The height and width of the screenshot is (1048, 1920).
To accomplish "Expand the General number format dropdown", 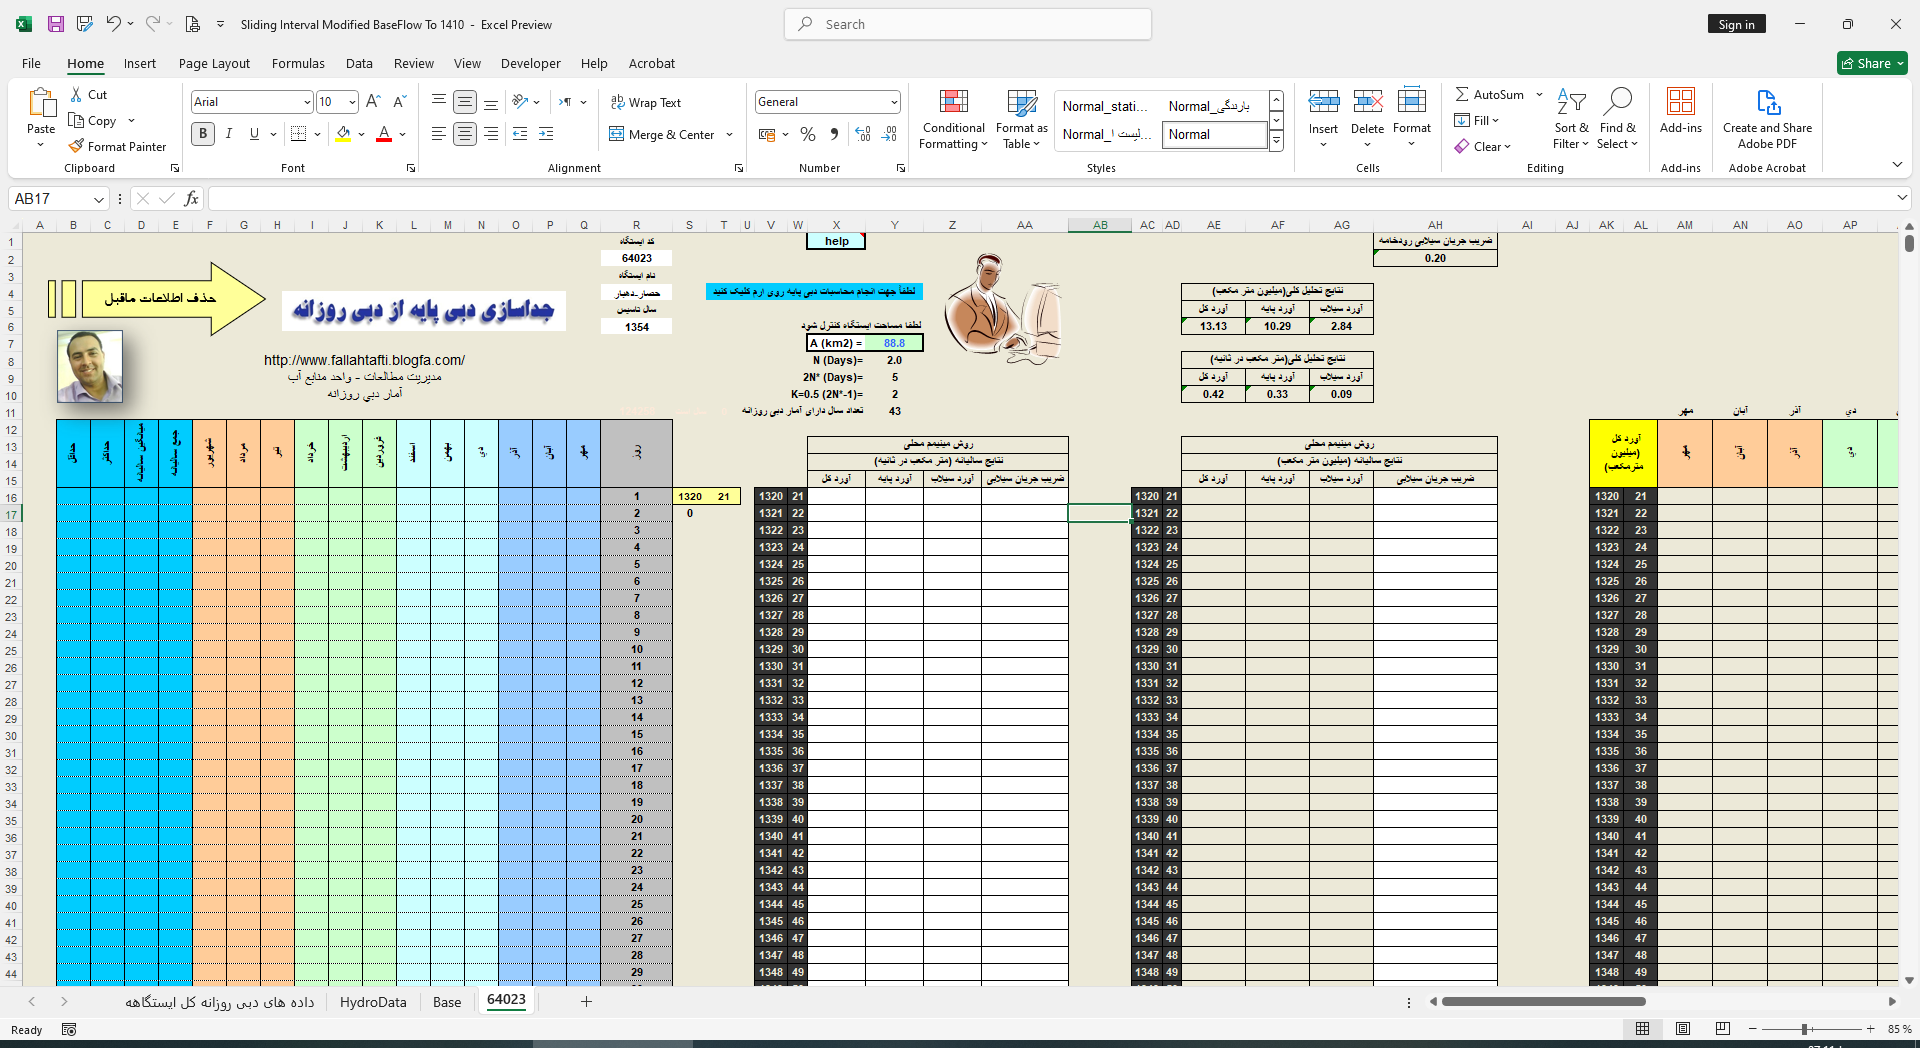I will click(x=893, y=102).
